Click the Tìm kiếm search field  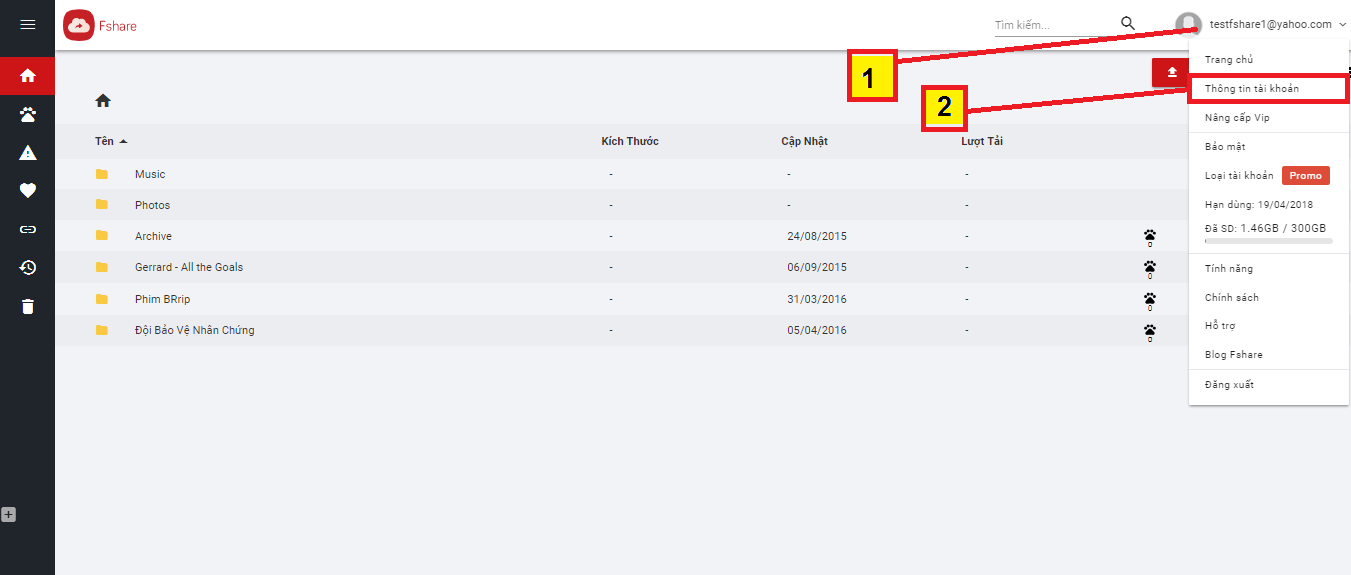1050,25
